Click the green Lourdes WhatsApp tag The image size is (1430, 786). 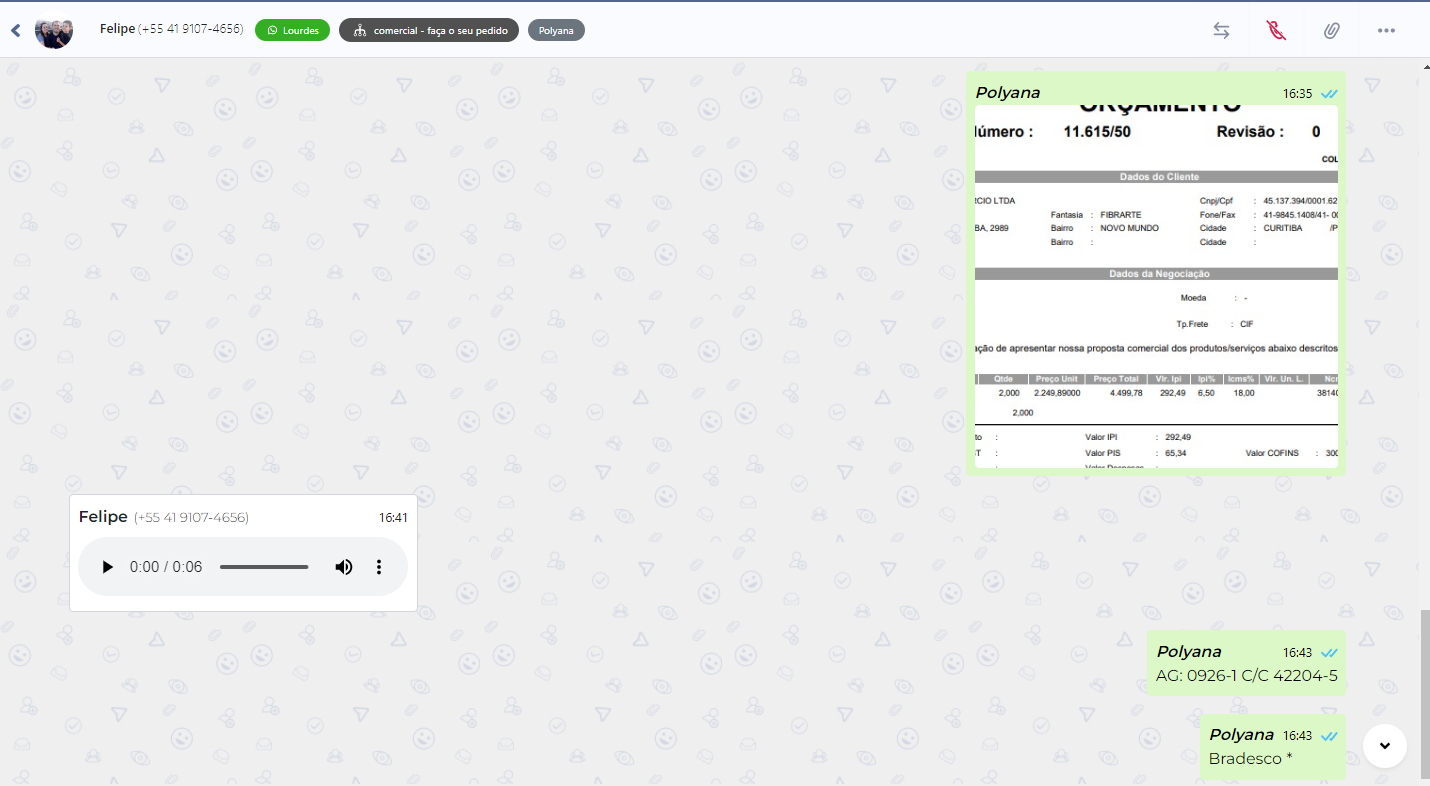(292, 30)
